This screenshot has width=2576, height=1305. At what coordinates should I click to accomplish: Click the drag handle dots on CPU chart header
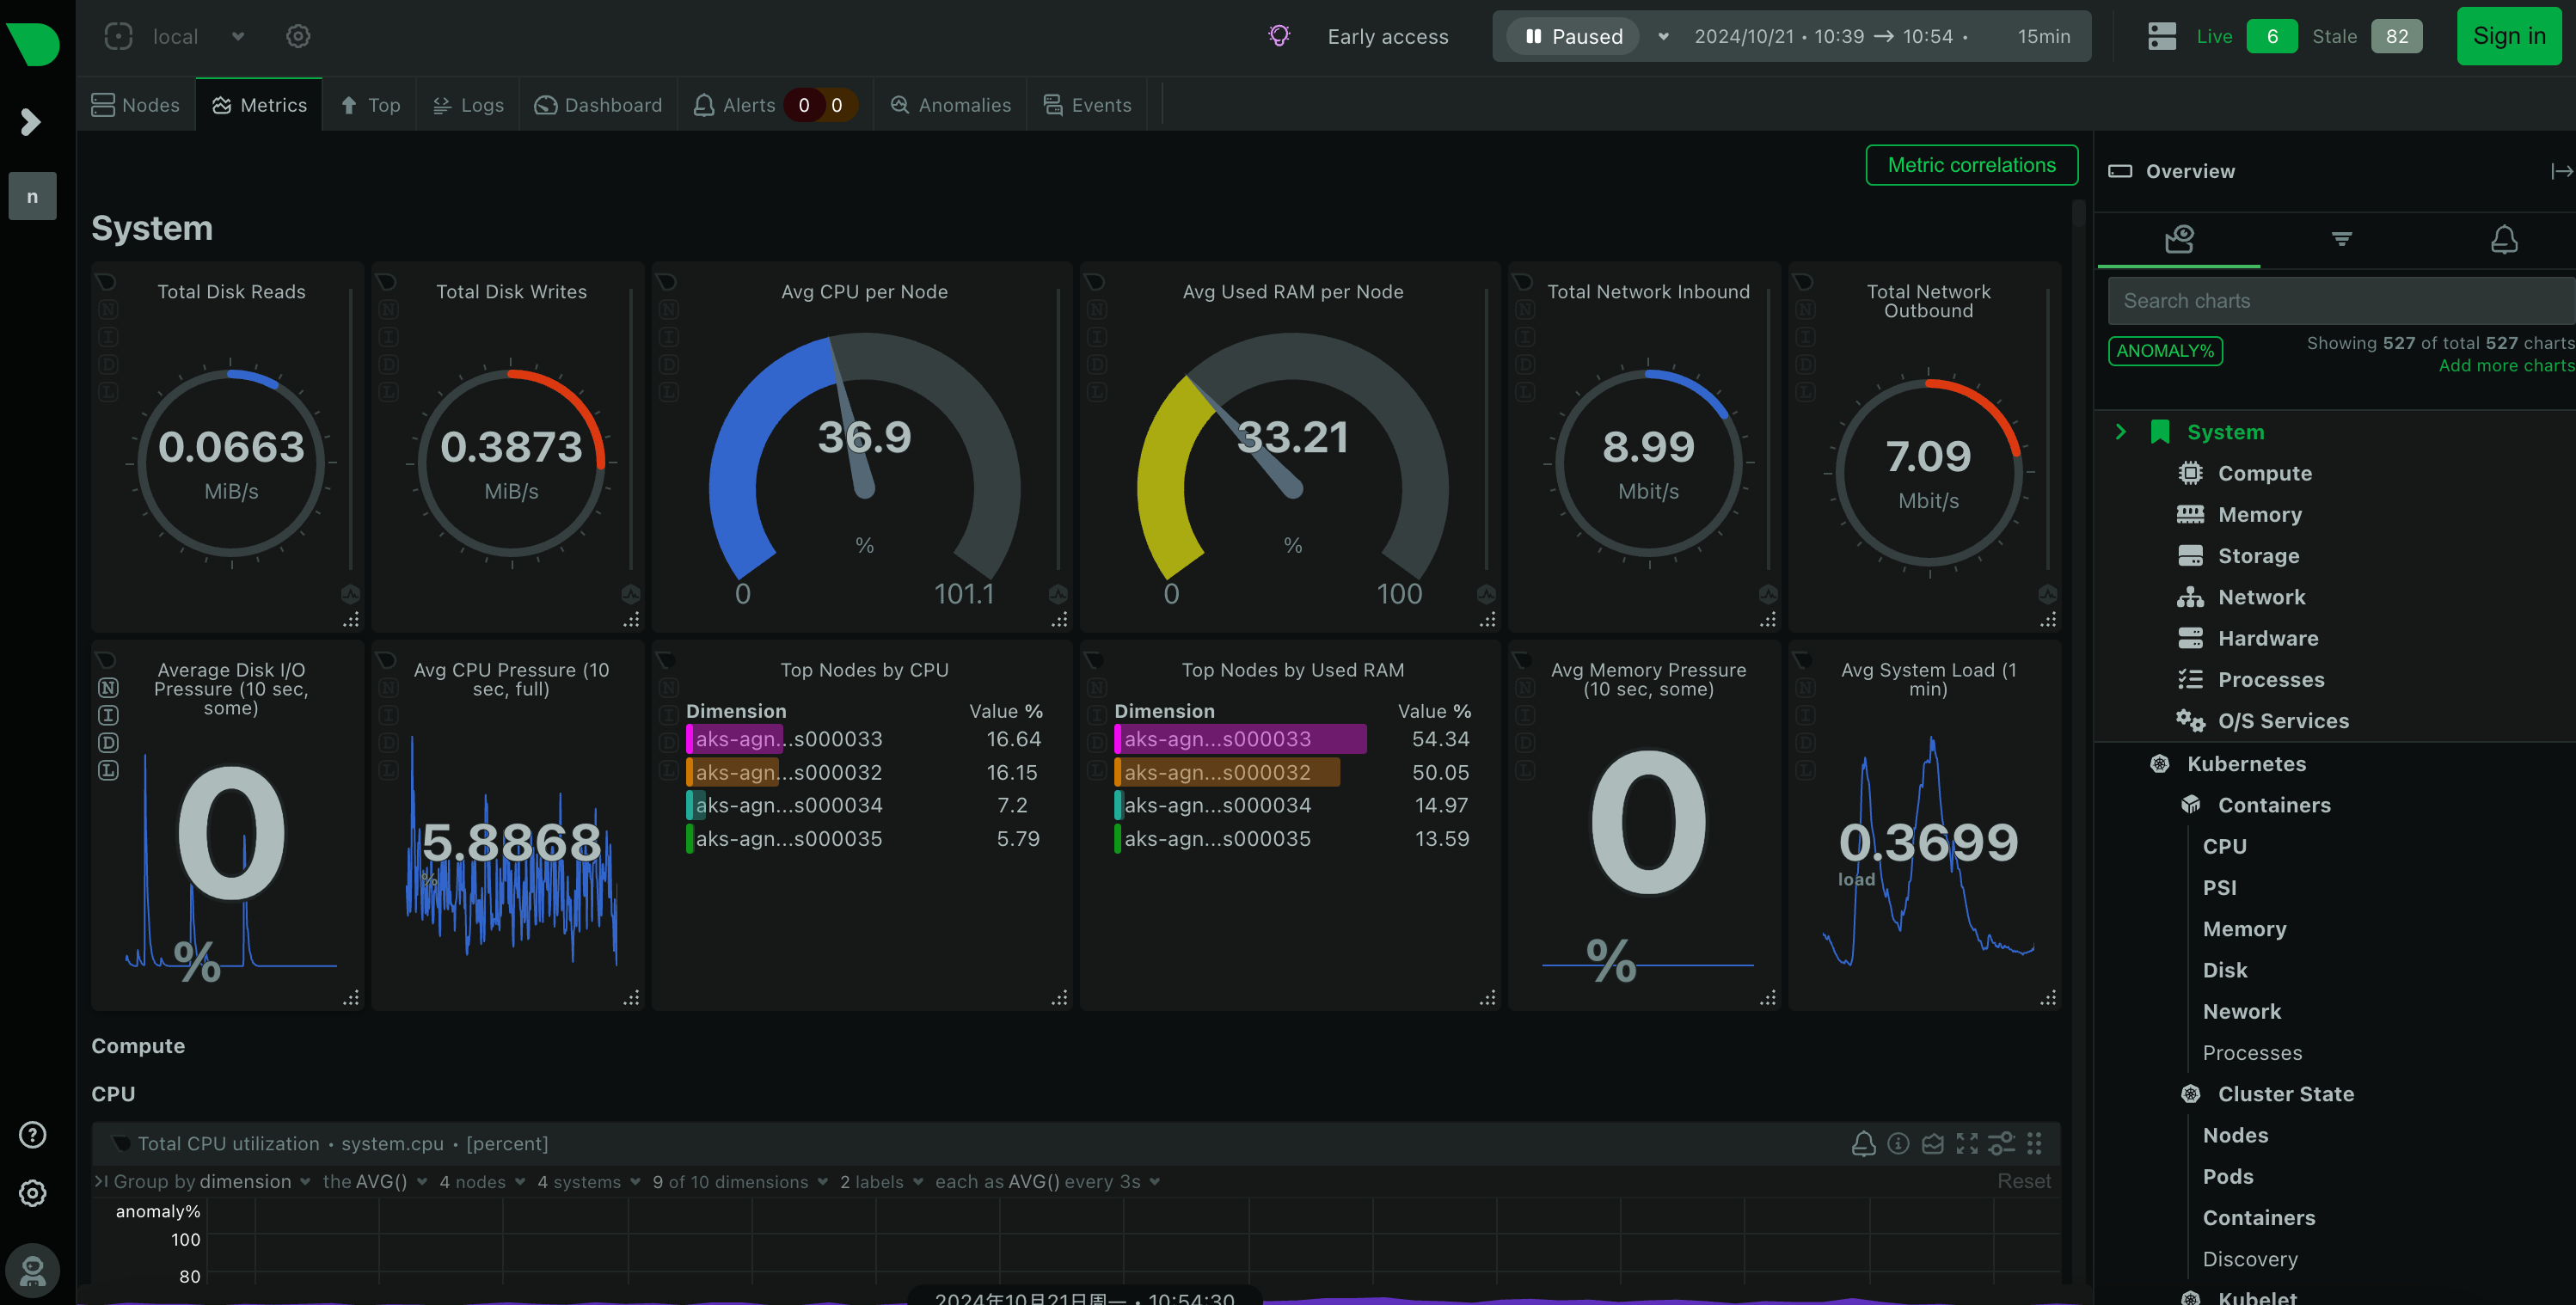tap(2034, 1143)
